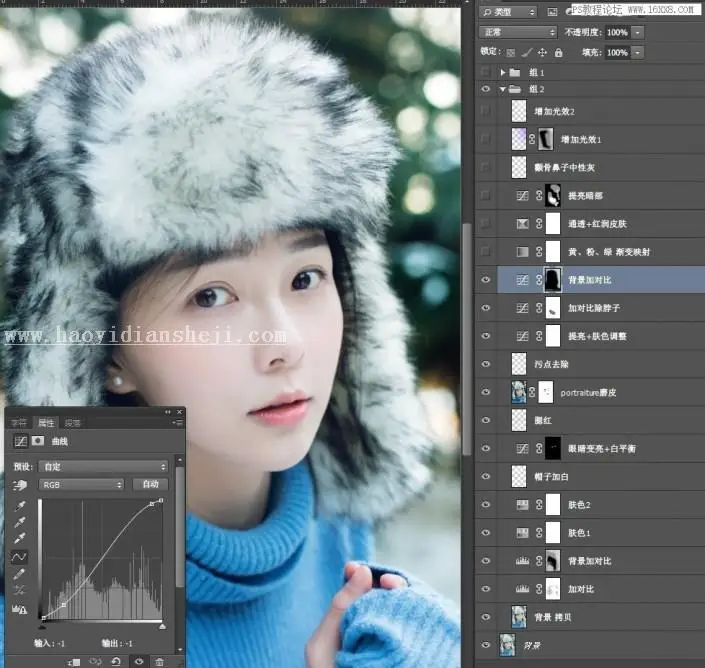Filter for pixel layers icon
The width and height of the screenshot is (705, 668).
tap(552, 12)
